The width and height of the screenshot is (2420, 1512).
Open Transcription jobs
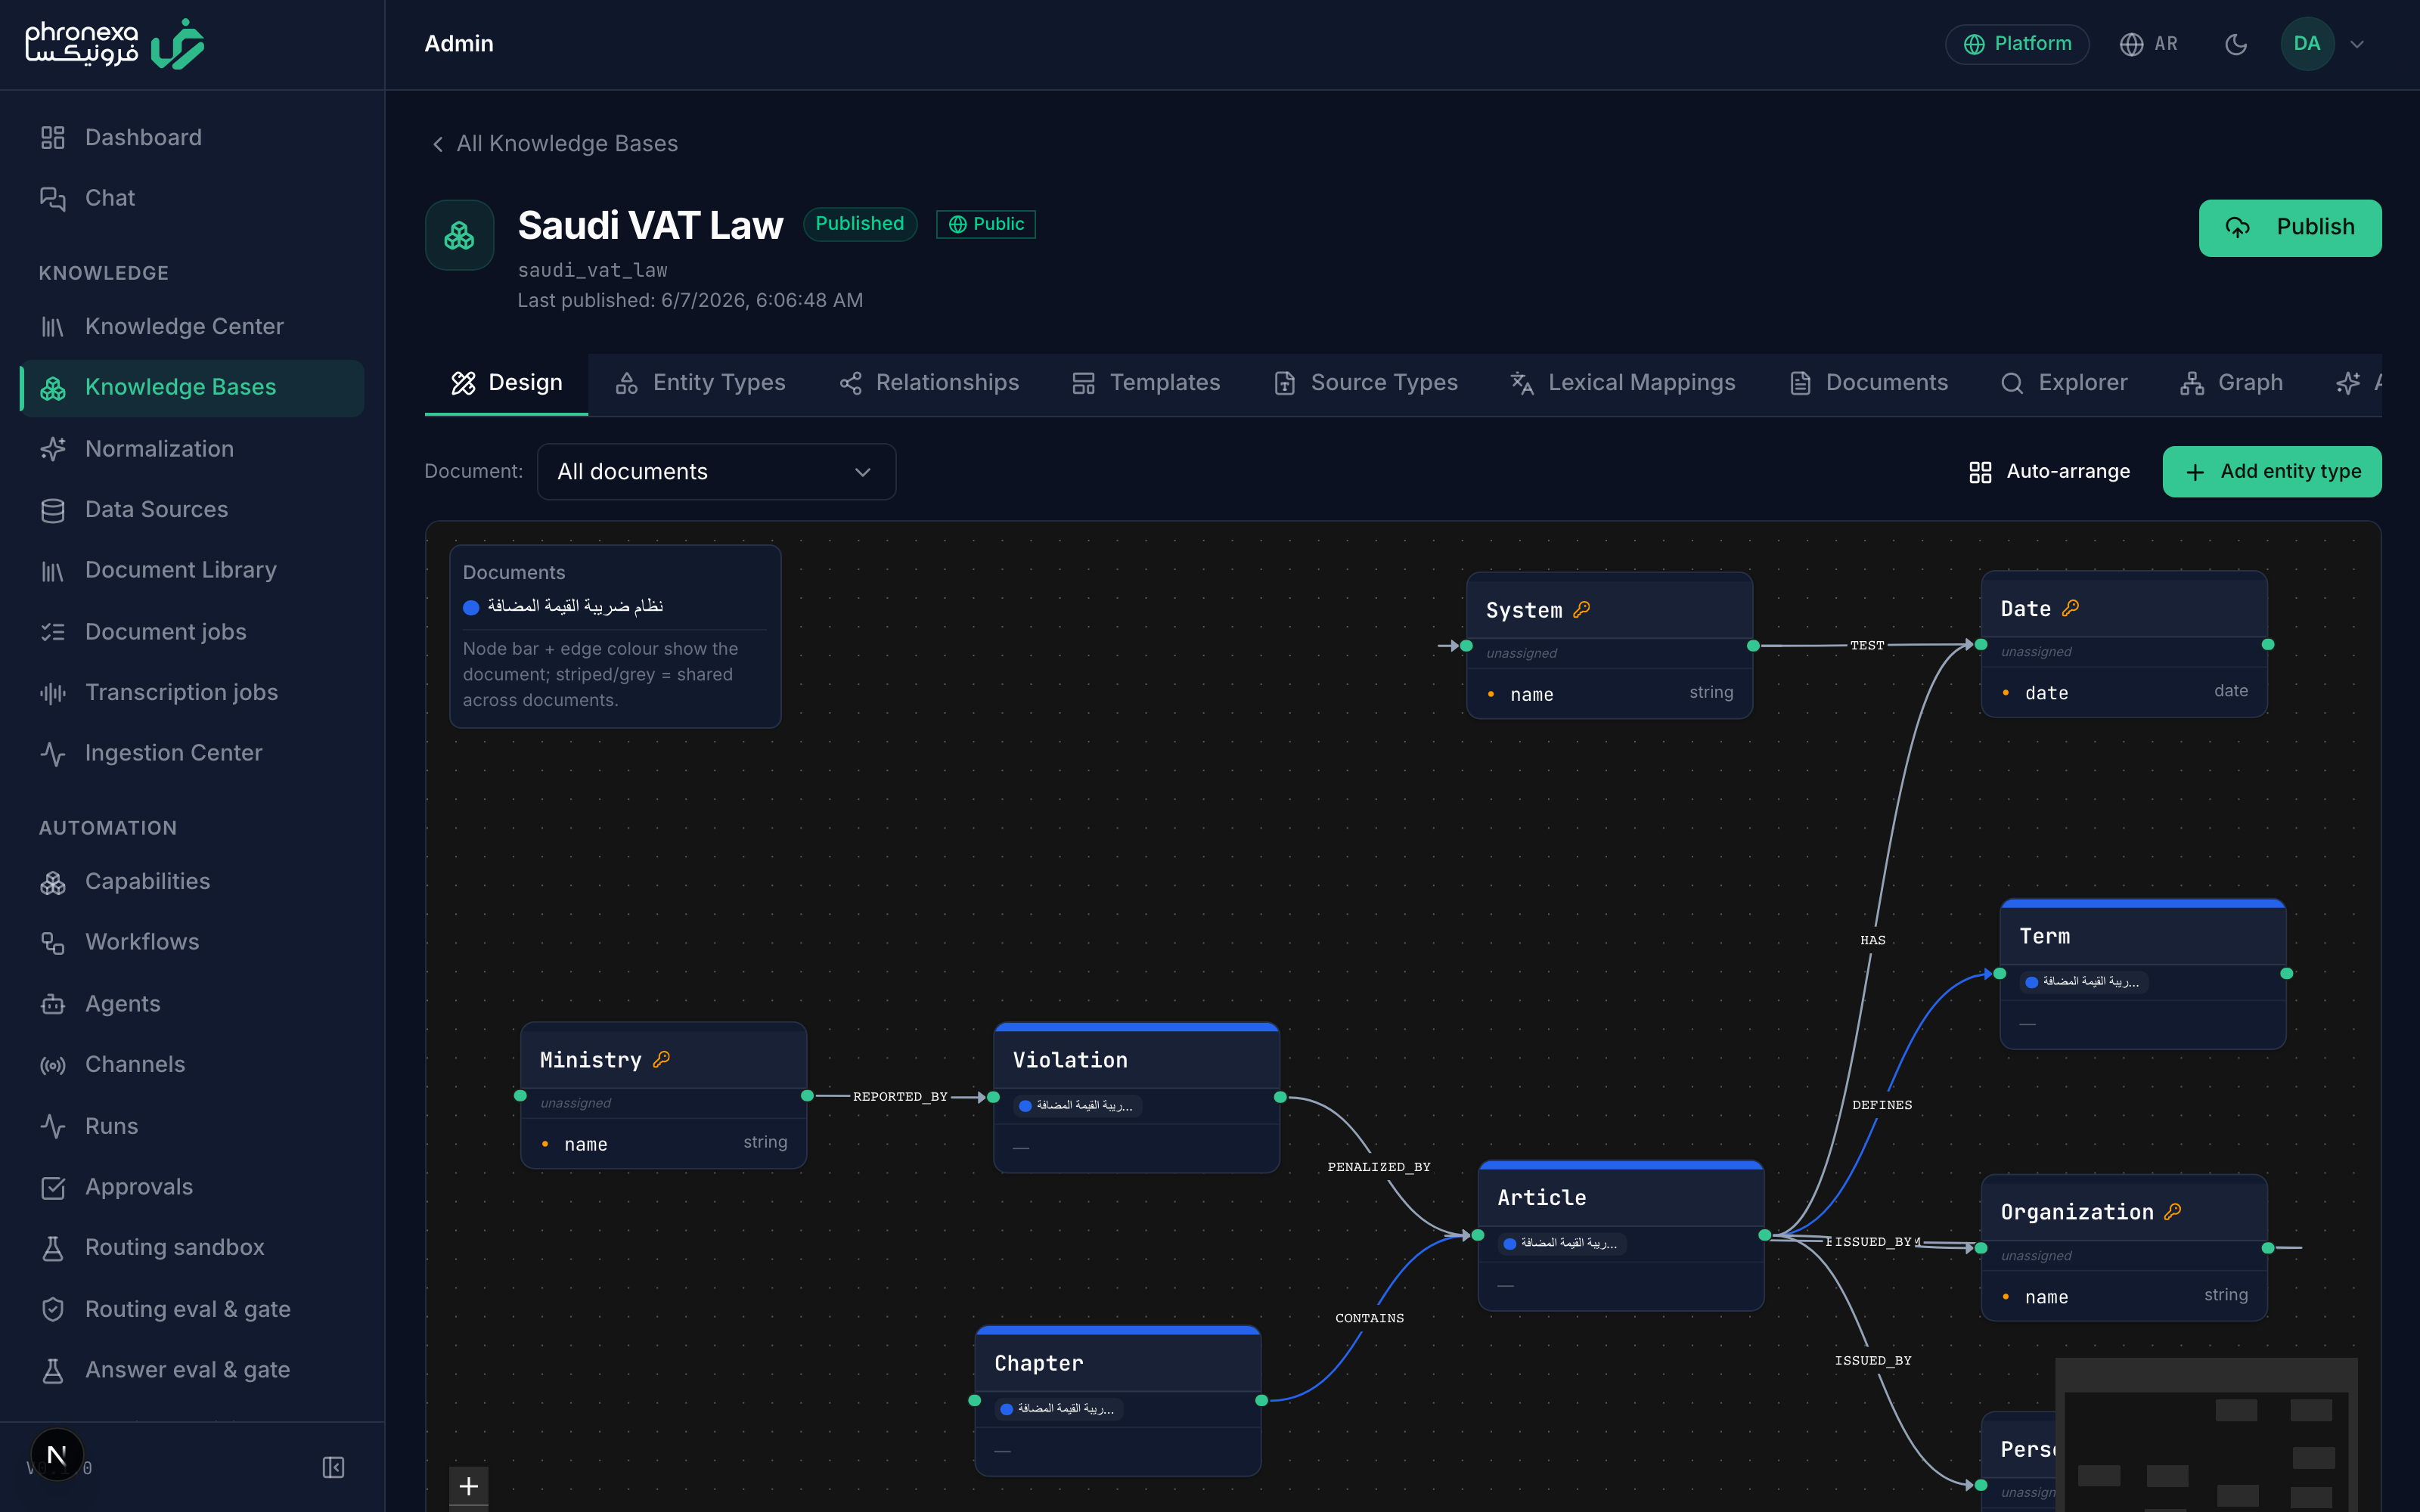(191, 692)
